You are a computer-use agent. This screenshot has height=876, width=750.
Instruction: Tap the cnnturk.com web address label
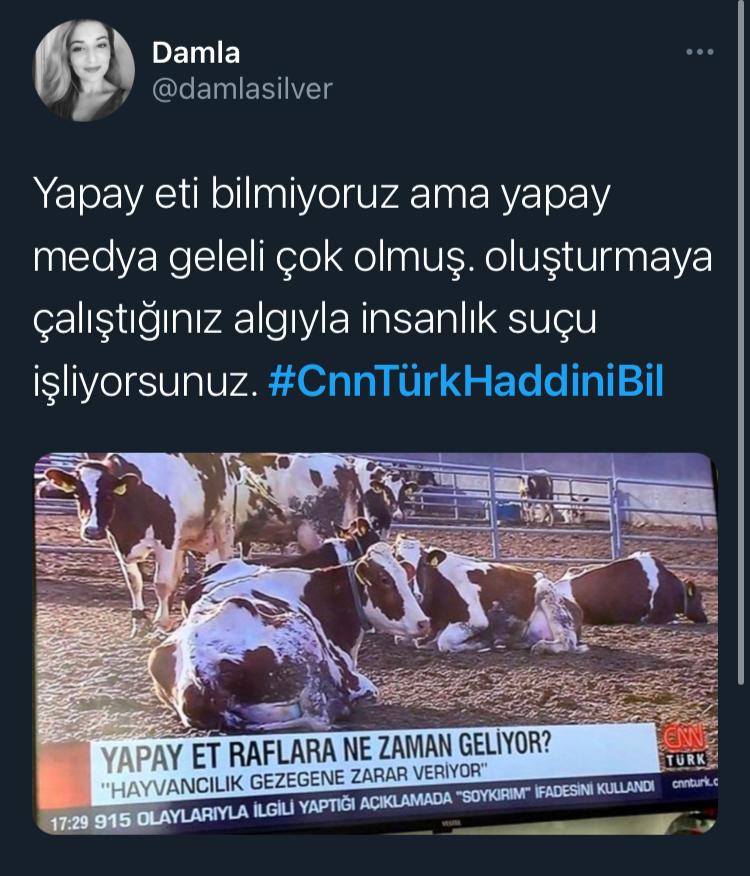(694, 783)
